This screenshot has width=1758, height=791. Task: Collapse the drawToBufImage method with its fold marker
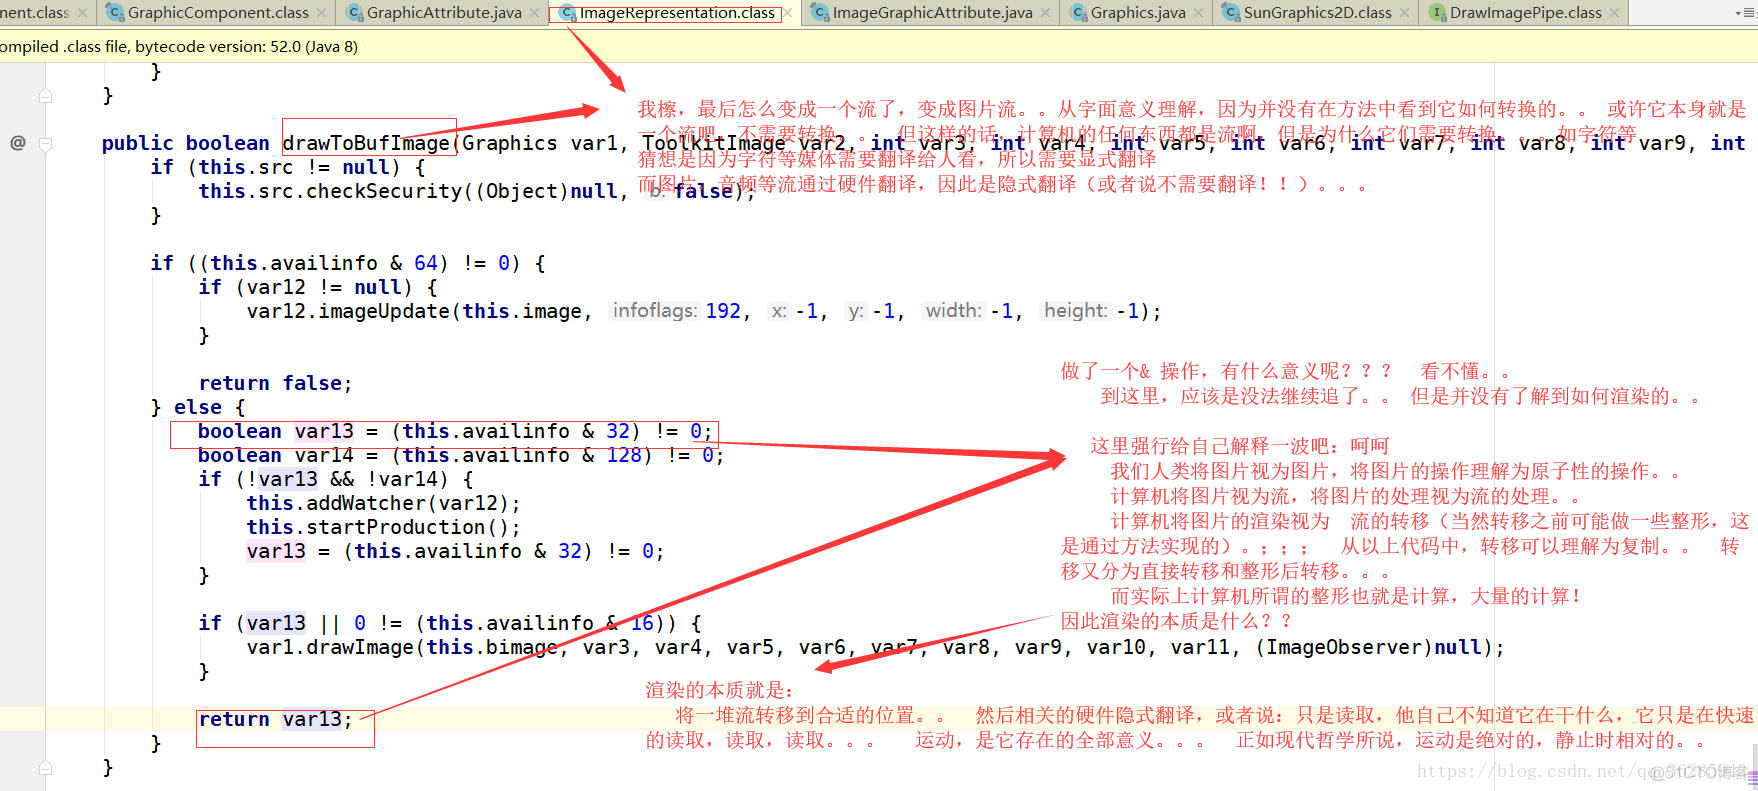(x=45, y=143)
